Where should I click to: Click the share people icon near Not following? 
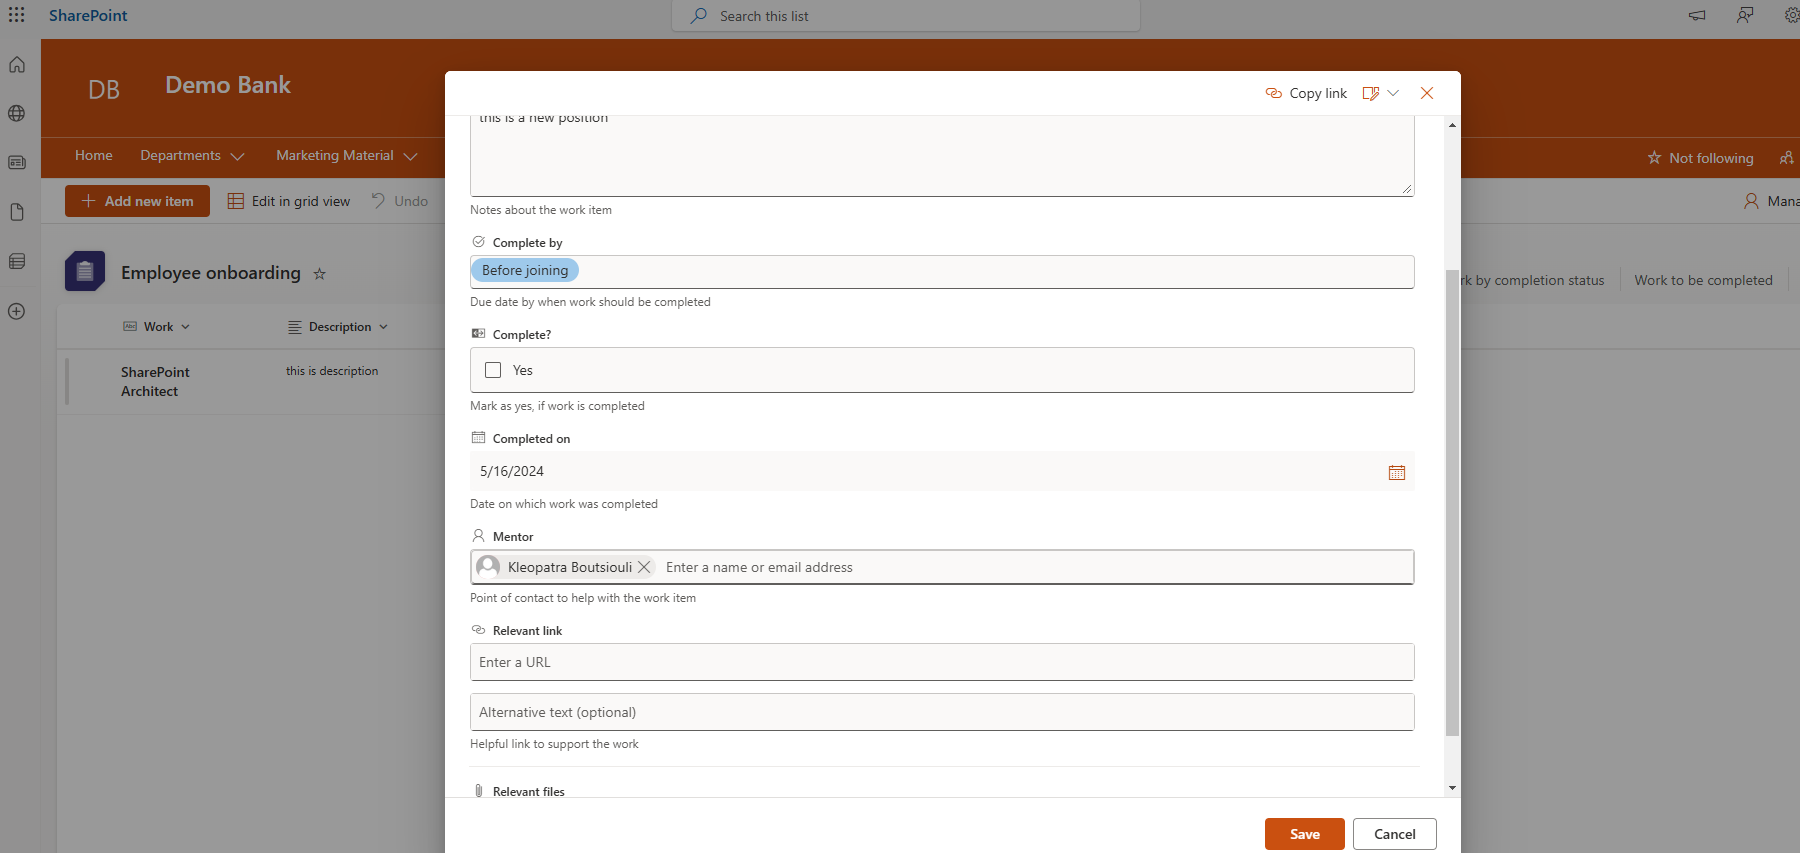click(x=1786, y=158)
